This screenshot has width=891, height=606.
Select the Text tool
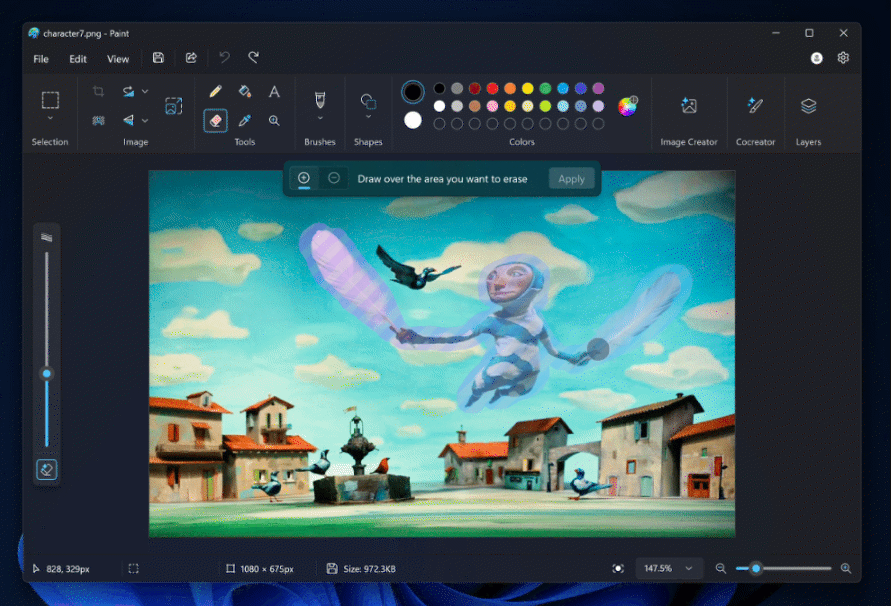click(274, 91)
